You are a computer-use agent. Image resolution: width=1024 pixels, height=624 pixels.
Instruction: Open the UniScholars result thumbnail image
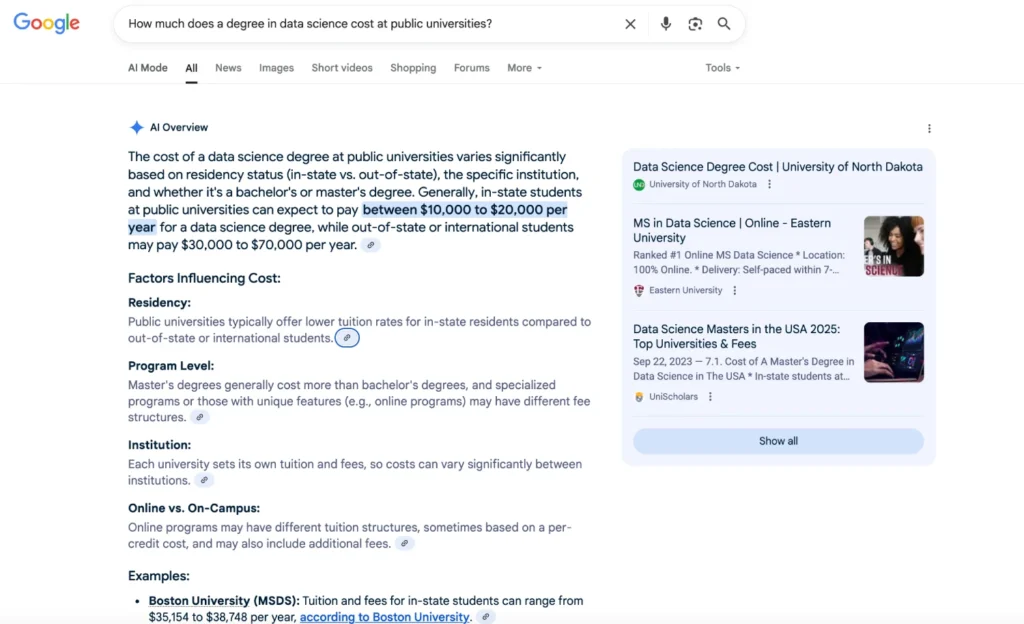click(x=893, y=352)
